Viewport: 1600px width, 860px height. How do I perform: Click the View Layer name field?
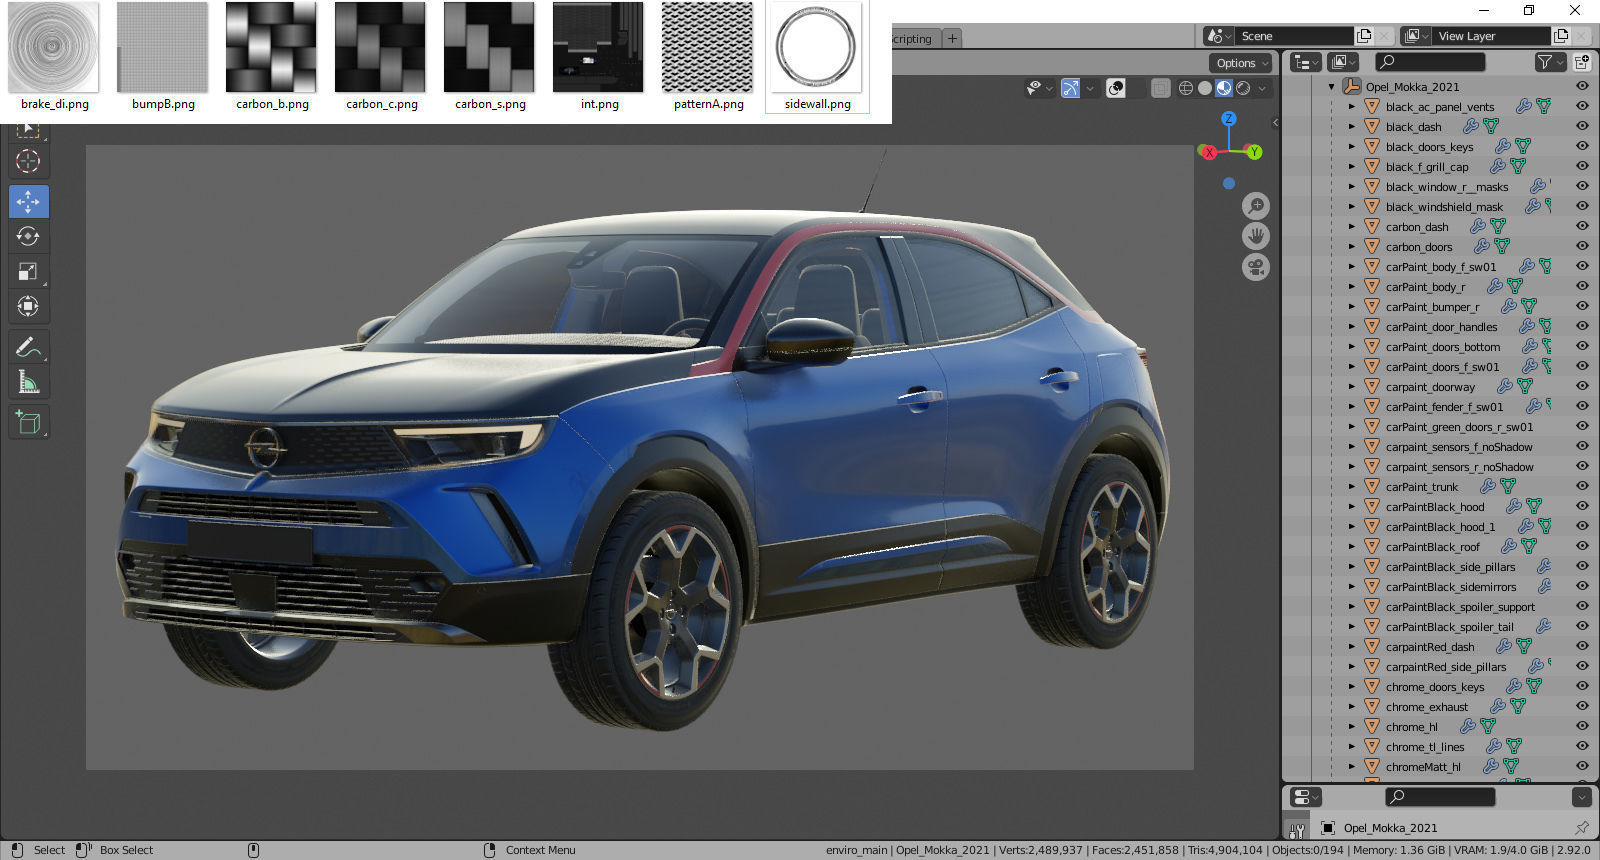click(1491, 36)
